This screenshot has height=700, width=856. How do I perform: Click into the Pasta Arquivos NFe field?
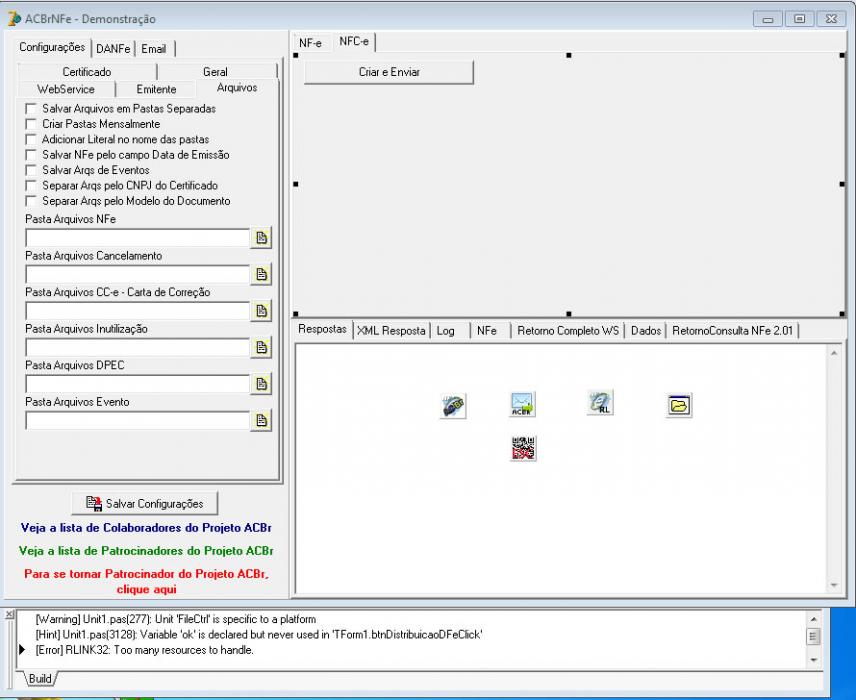coord(138,238)
